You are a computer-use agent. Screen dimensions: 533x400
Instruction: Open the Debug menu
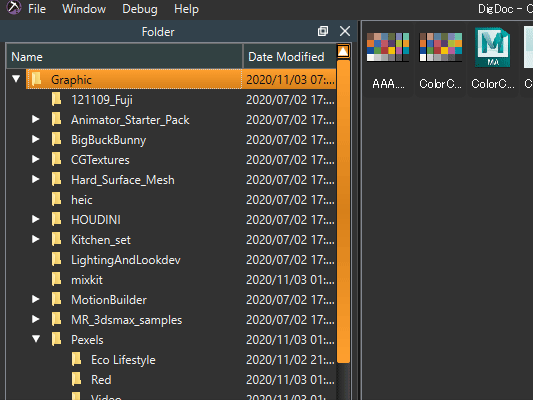click(x=140, y=9)
